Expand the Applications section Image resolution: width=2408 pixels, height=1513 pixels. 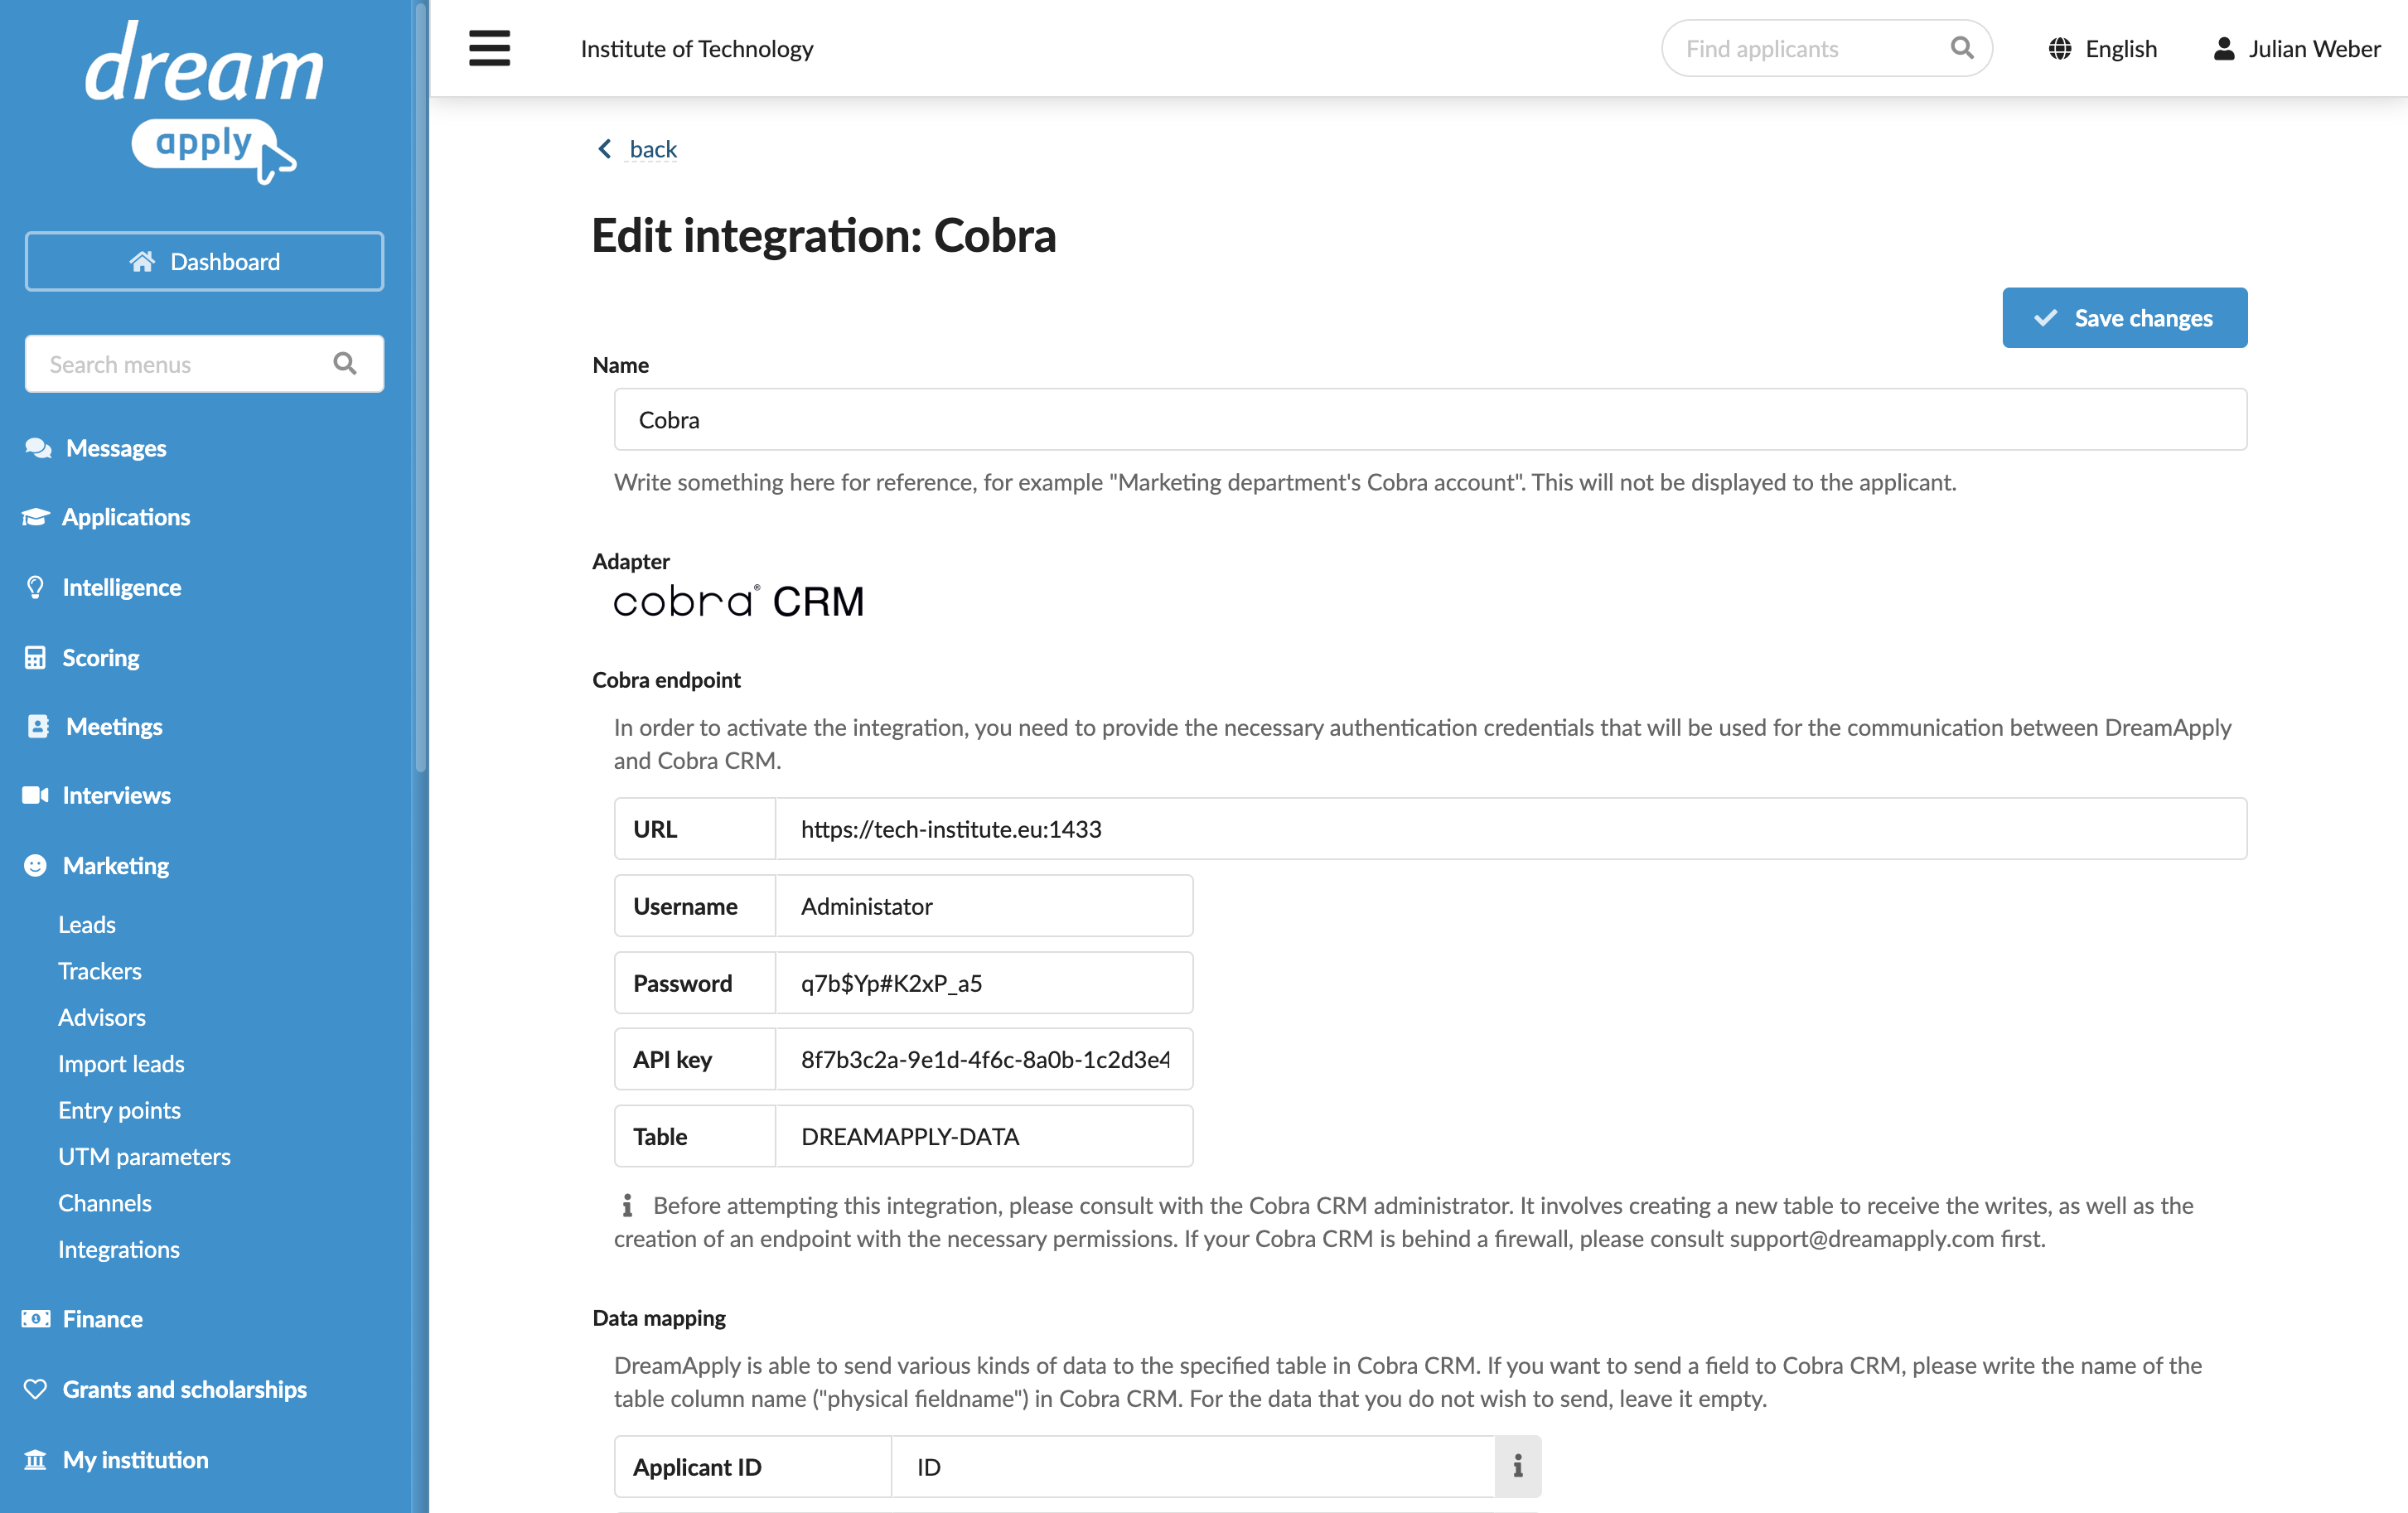(126, 517)
